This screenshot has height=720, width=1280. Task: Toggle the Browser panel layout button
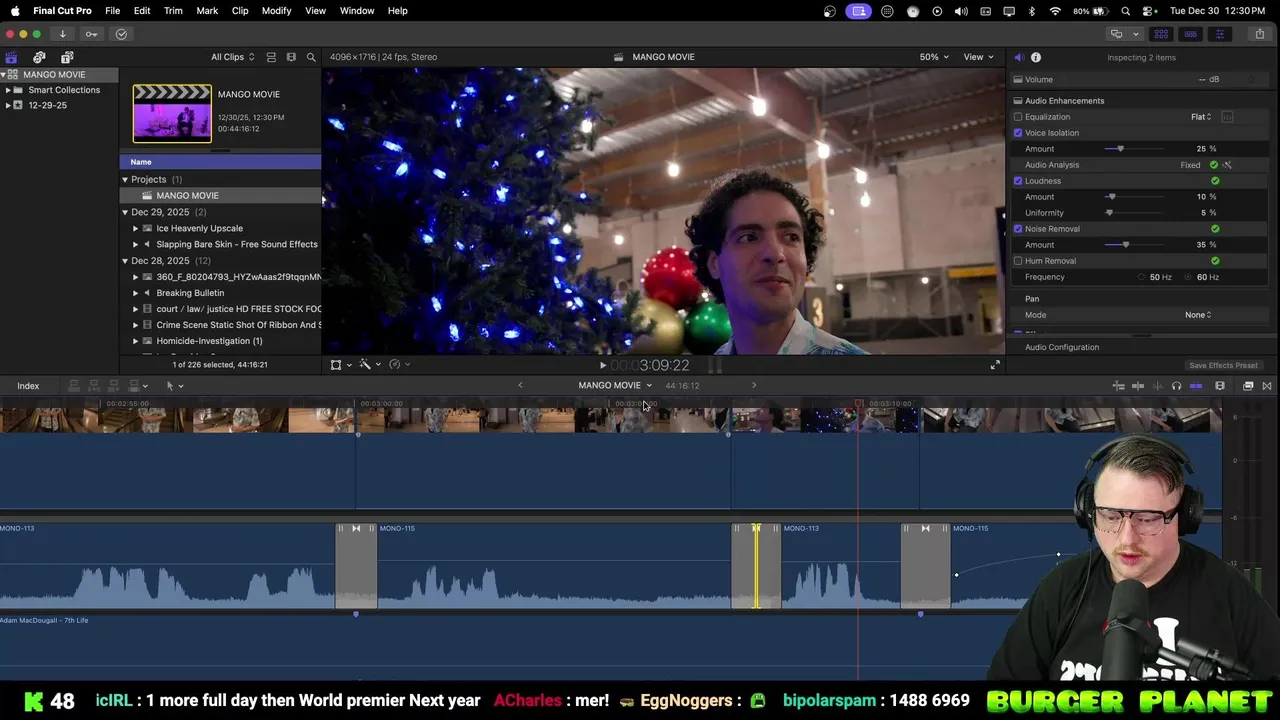click(1161, 34)
